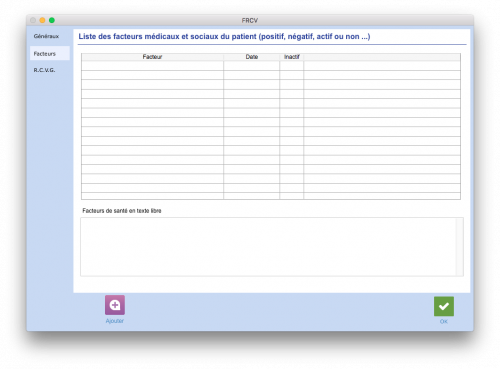Click the Ajouter label under the icon
Screen dimensions: 500x369
tap(115, 321)
